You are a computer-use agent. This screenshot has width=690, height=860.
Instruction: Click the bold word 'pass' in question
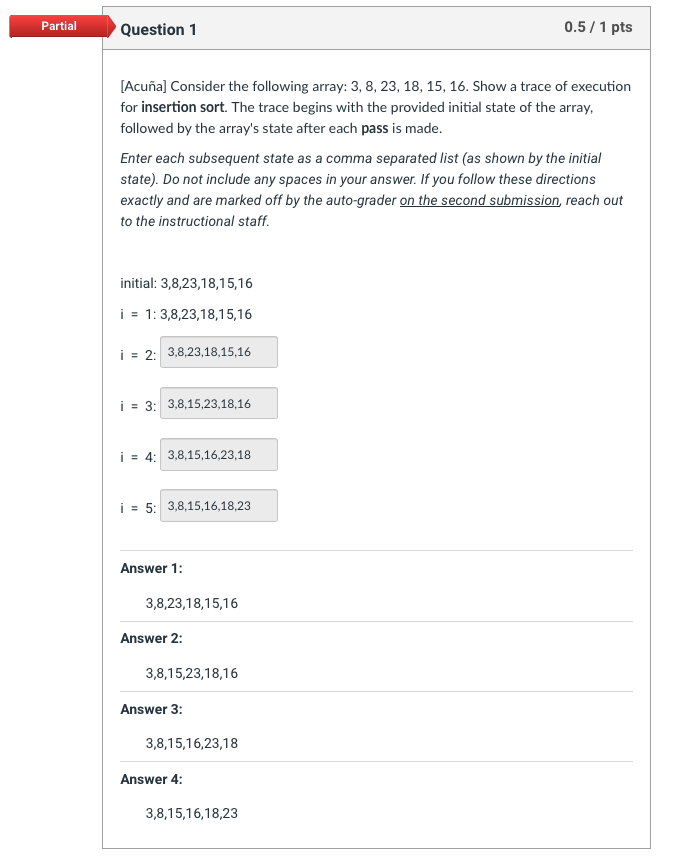click(x=375, y=129)
